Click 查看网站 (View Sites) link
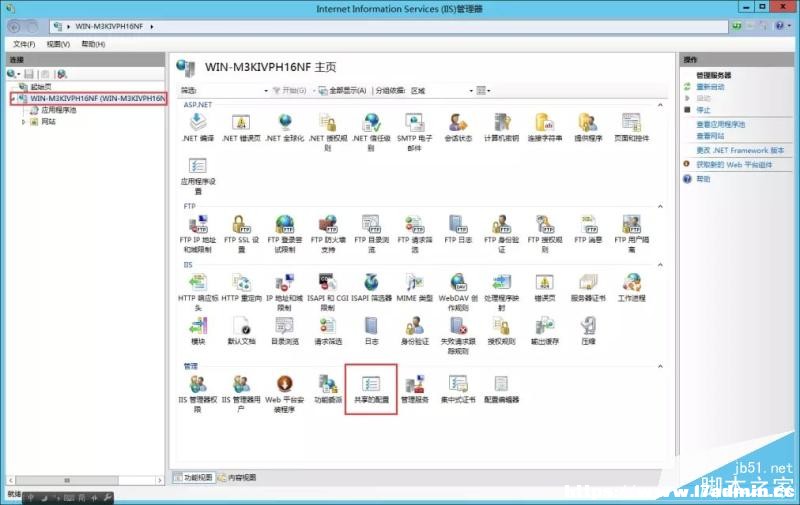Image resolution: width=800 pixels, height=505 pixels. tap(710, 136)
